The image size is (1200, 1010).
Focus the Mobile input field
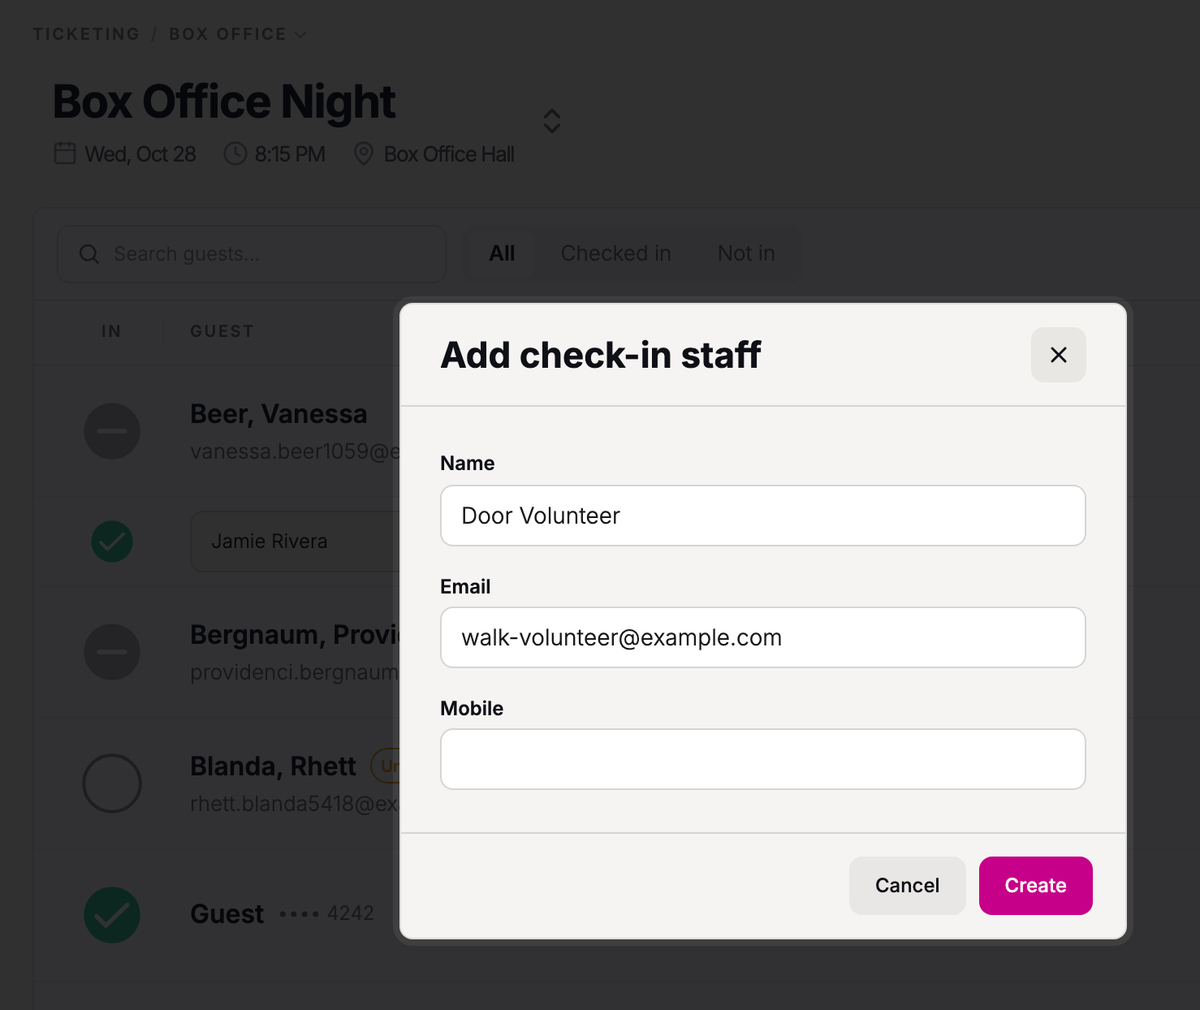pos(763,759)
